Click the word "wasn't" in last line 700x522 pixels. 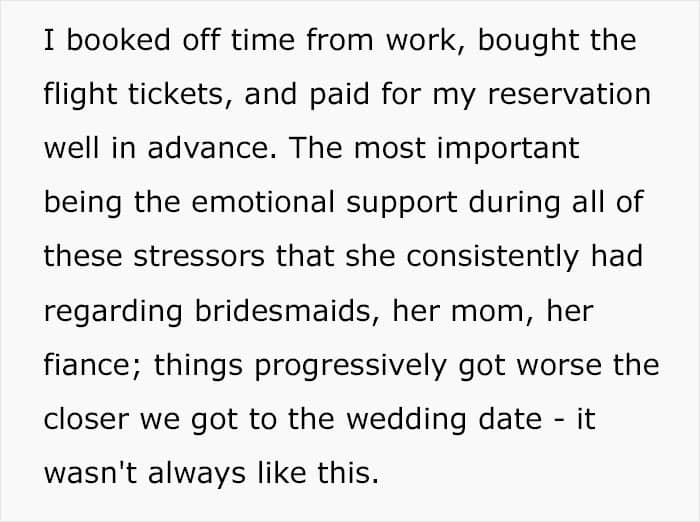[x=90, y=473]
